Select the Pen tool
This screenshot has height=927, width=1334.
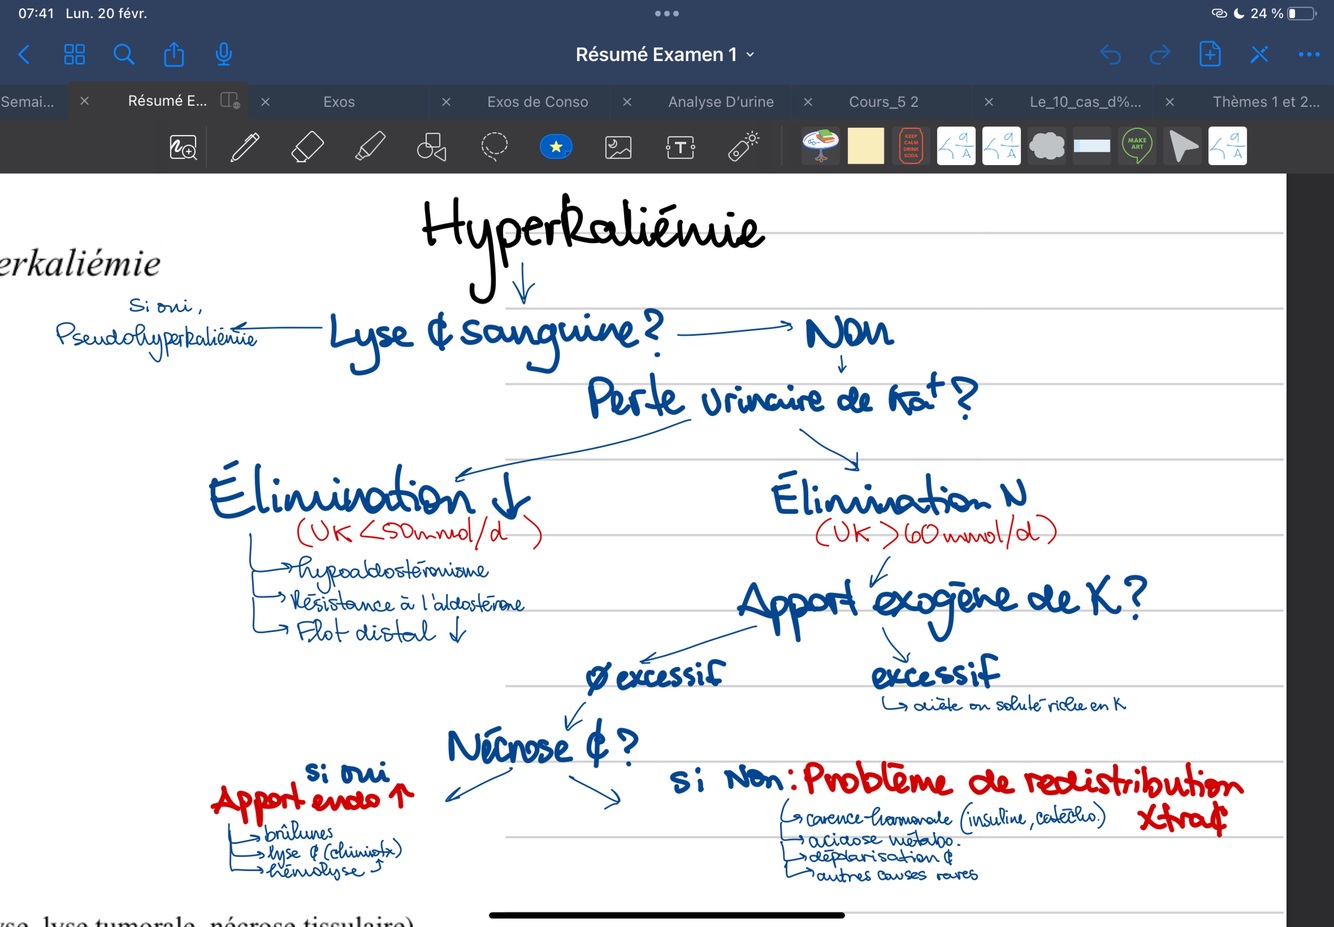click(x=245, y=147)
